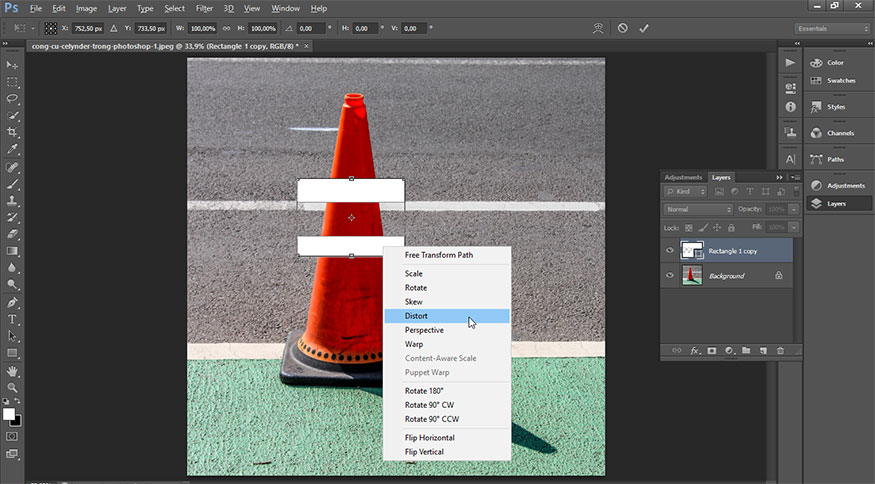This screenshot has width=875, height=484.
Task: Click the foreground color swatch
Action: coord(9,414)
